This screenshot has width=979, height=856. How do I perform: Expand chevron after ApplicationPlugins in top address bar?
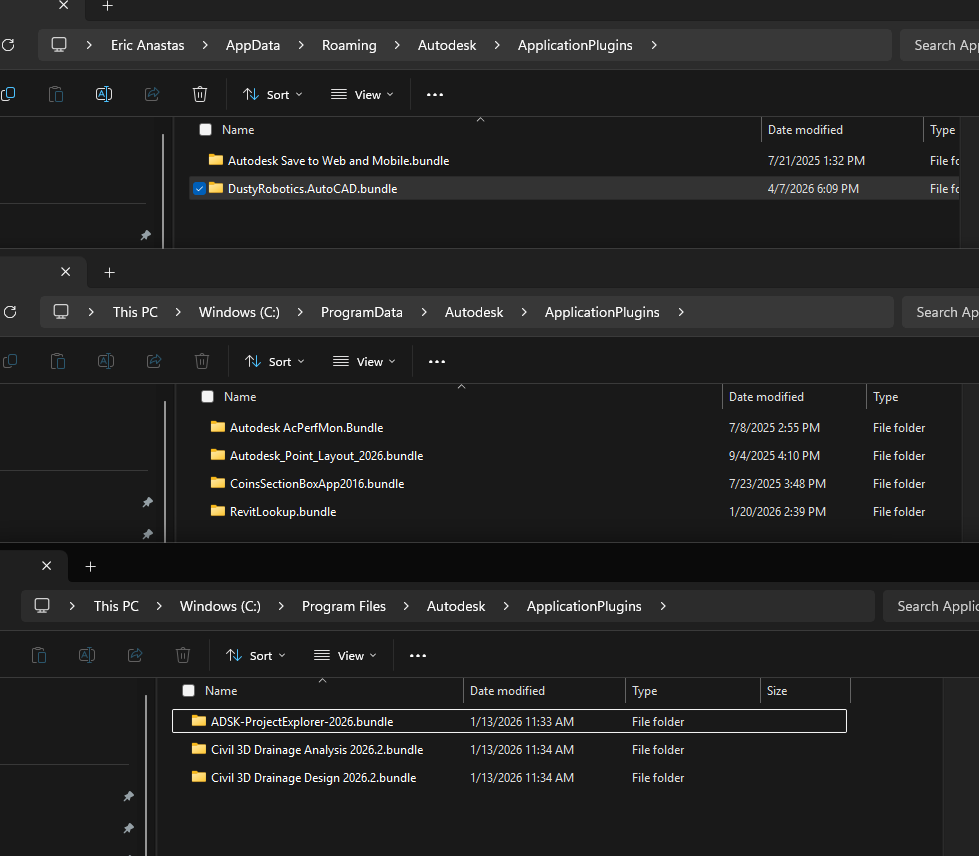pyautogui.click(x=654, y=45)
